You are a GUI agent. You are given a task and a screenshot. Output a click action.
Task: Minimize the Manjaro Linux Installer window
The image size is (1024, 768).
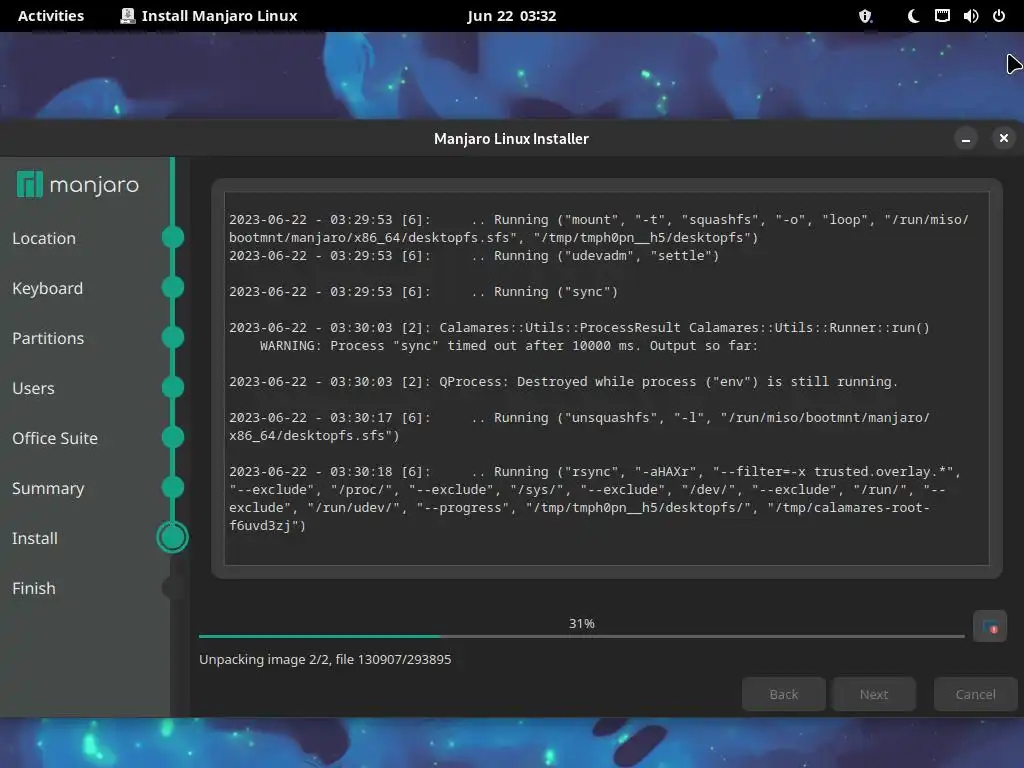coord(966,138)
